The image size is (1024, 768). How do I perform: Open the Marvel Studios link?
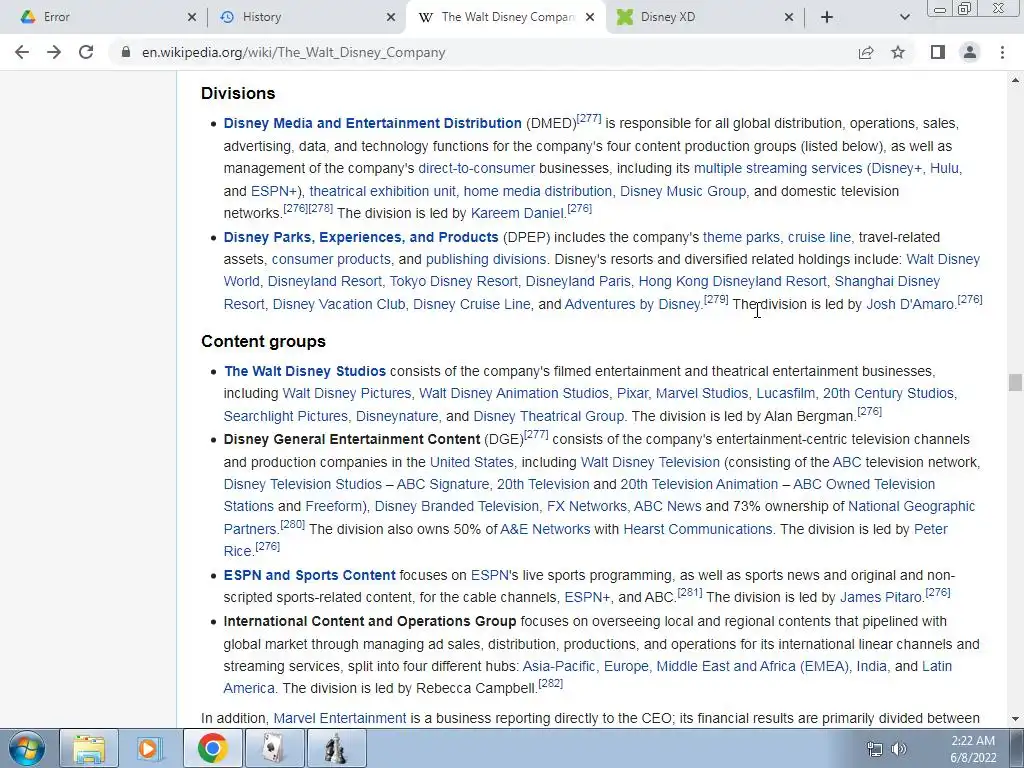pos(702,394)
